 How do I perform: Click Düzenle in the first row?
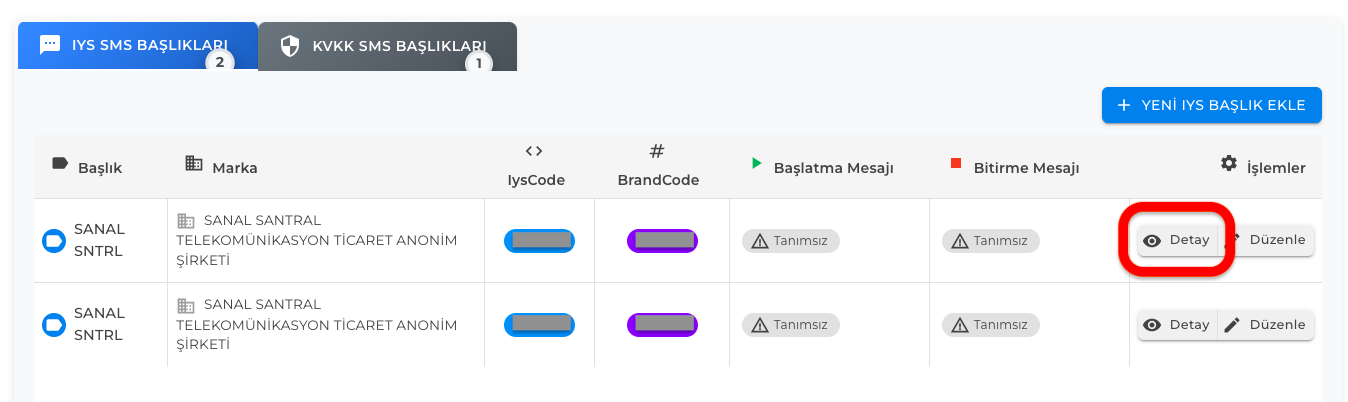click(1266, 240)
